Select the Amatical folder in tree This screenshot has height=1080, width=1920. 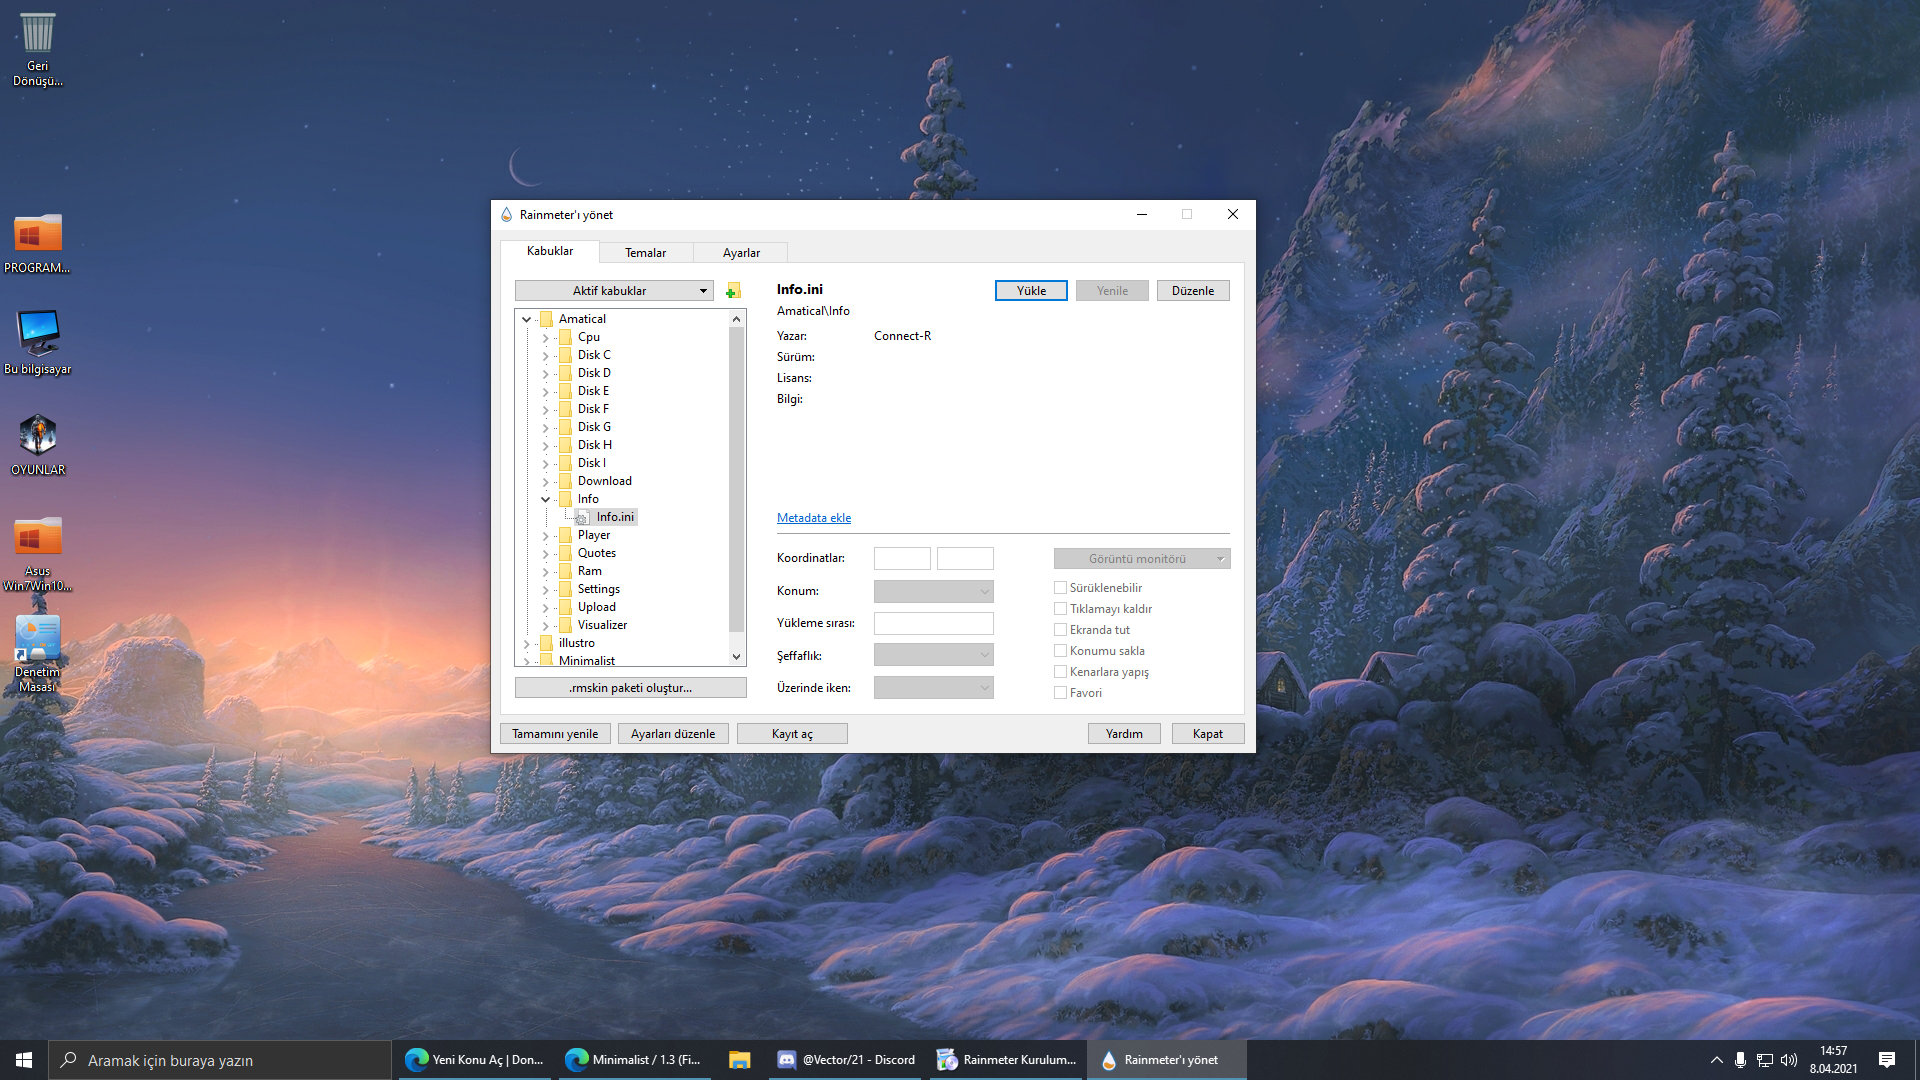(x=582, y=319)
